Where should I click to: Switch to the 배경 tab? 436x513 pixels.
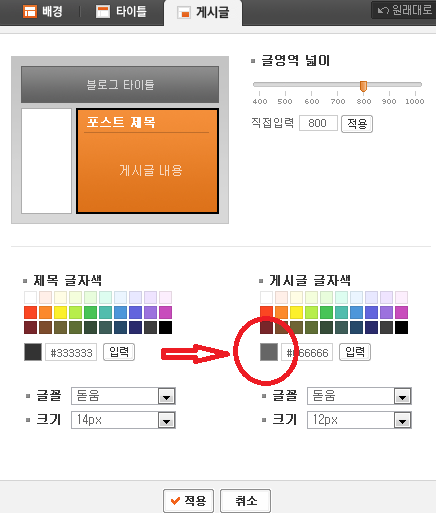click(42, 12)
